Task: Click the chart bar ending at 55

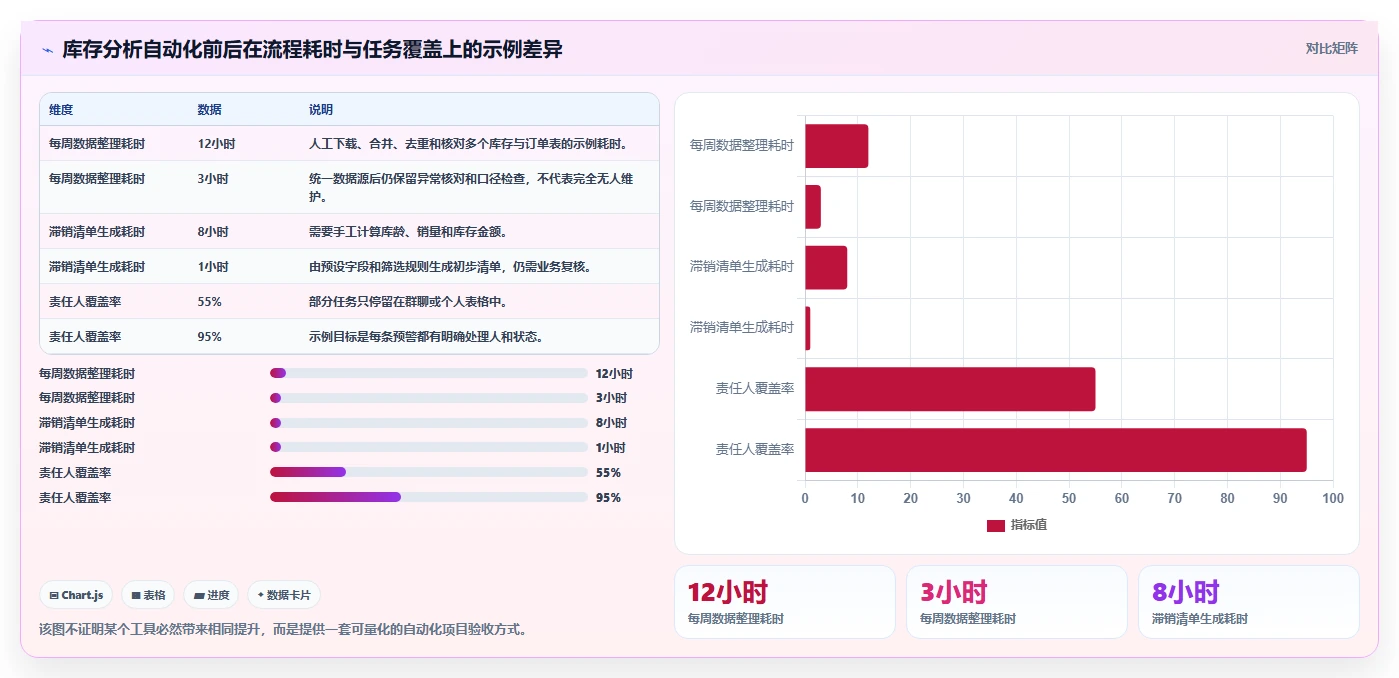Action: [x=950, y=389]
